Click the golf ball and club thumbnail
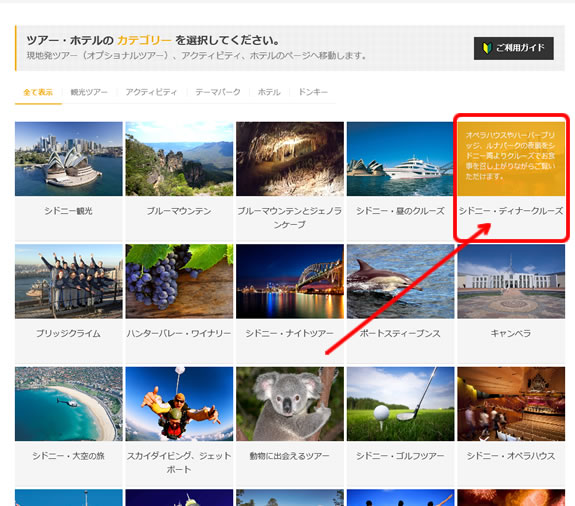The height and width of the screenshot is (506, 575). (x=400, y=404)
